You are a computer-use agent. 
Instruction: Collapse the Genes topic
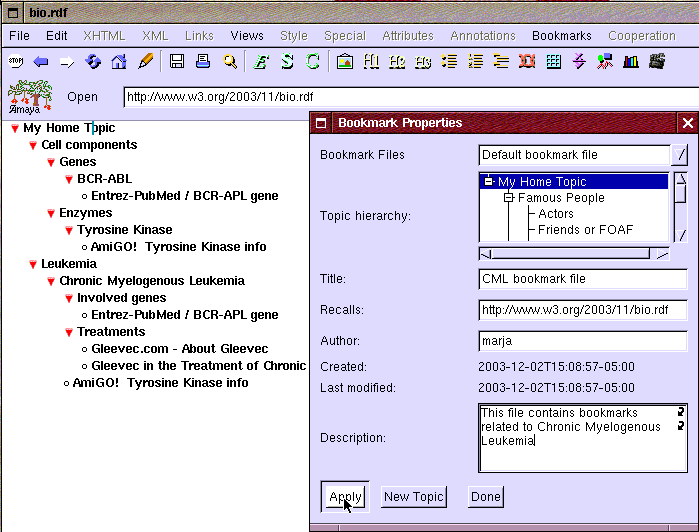51,162
